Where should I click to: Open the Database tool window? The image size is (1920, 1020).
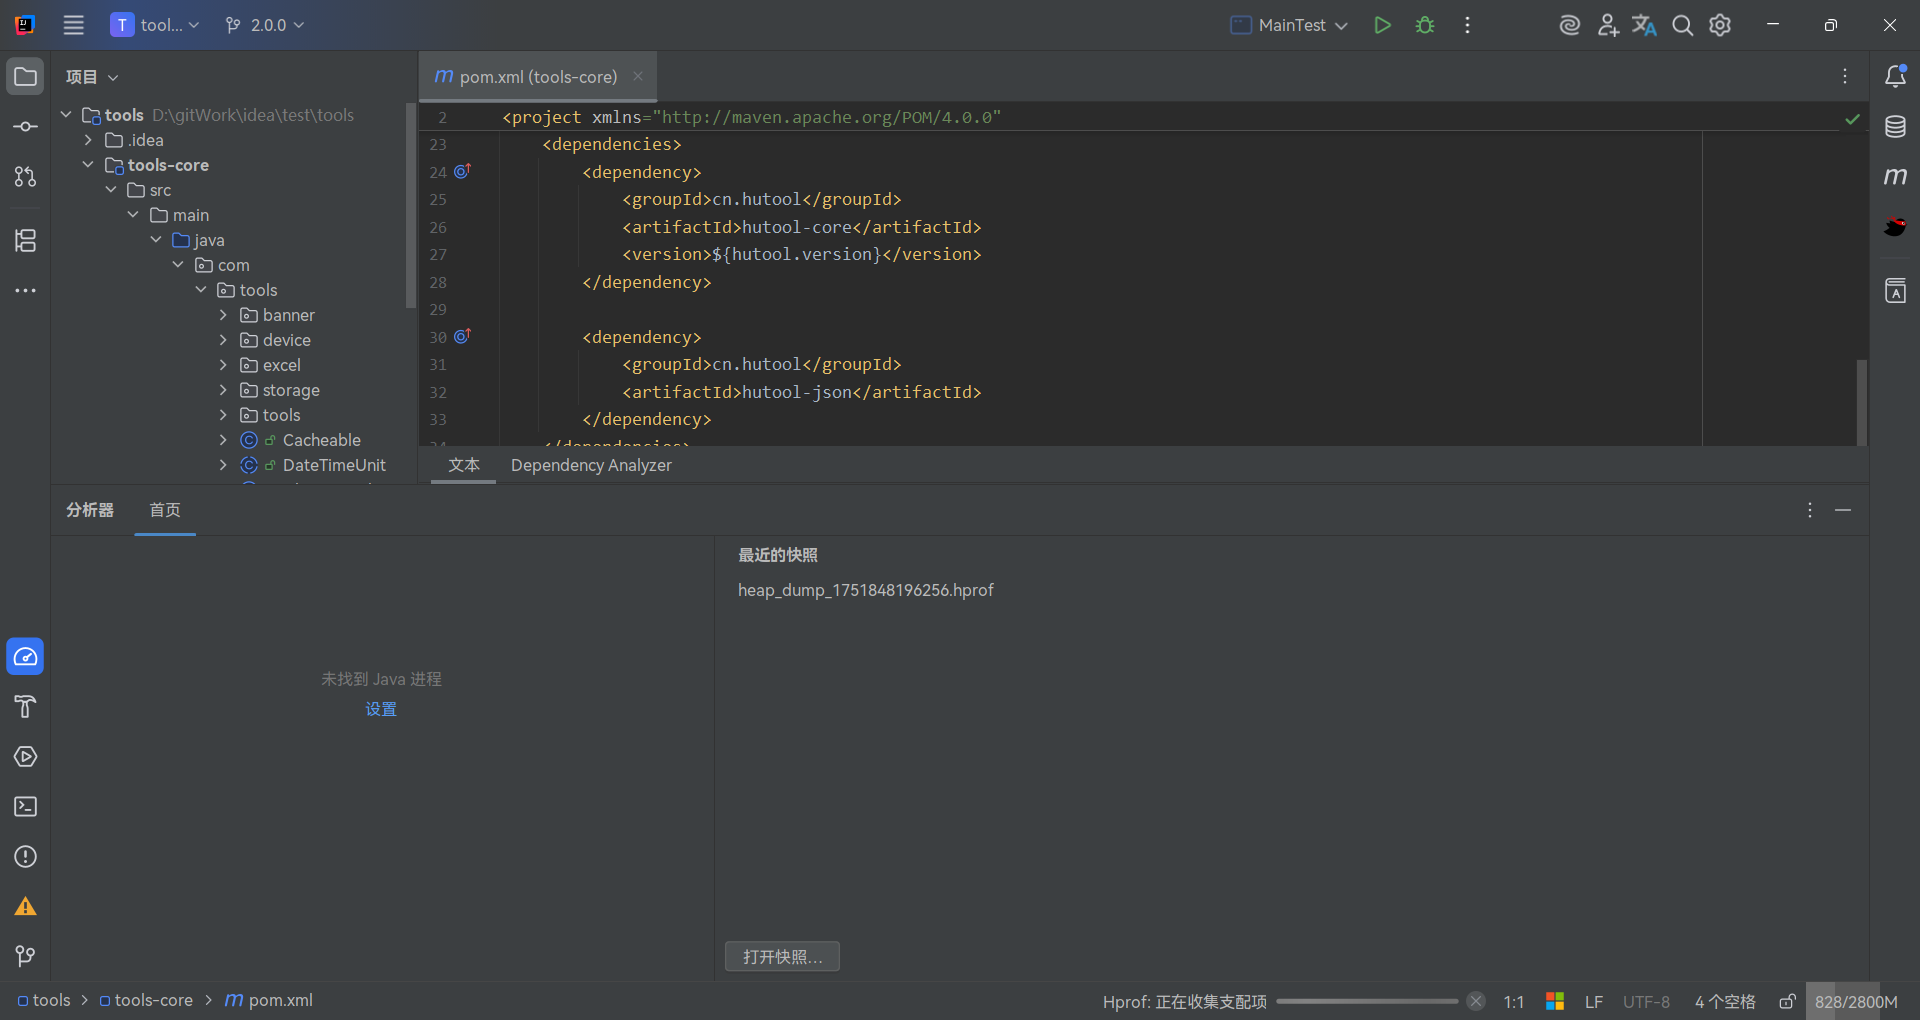point(1895,127)
